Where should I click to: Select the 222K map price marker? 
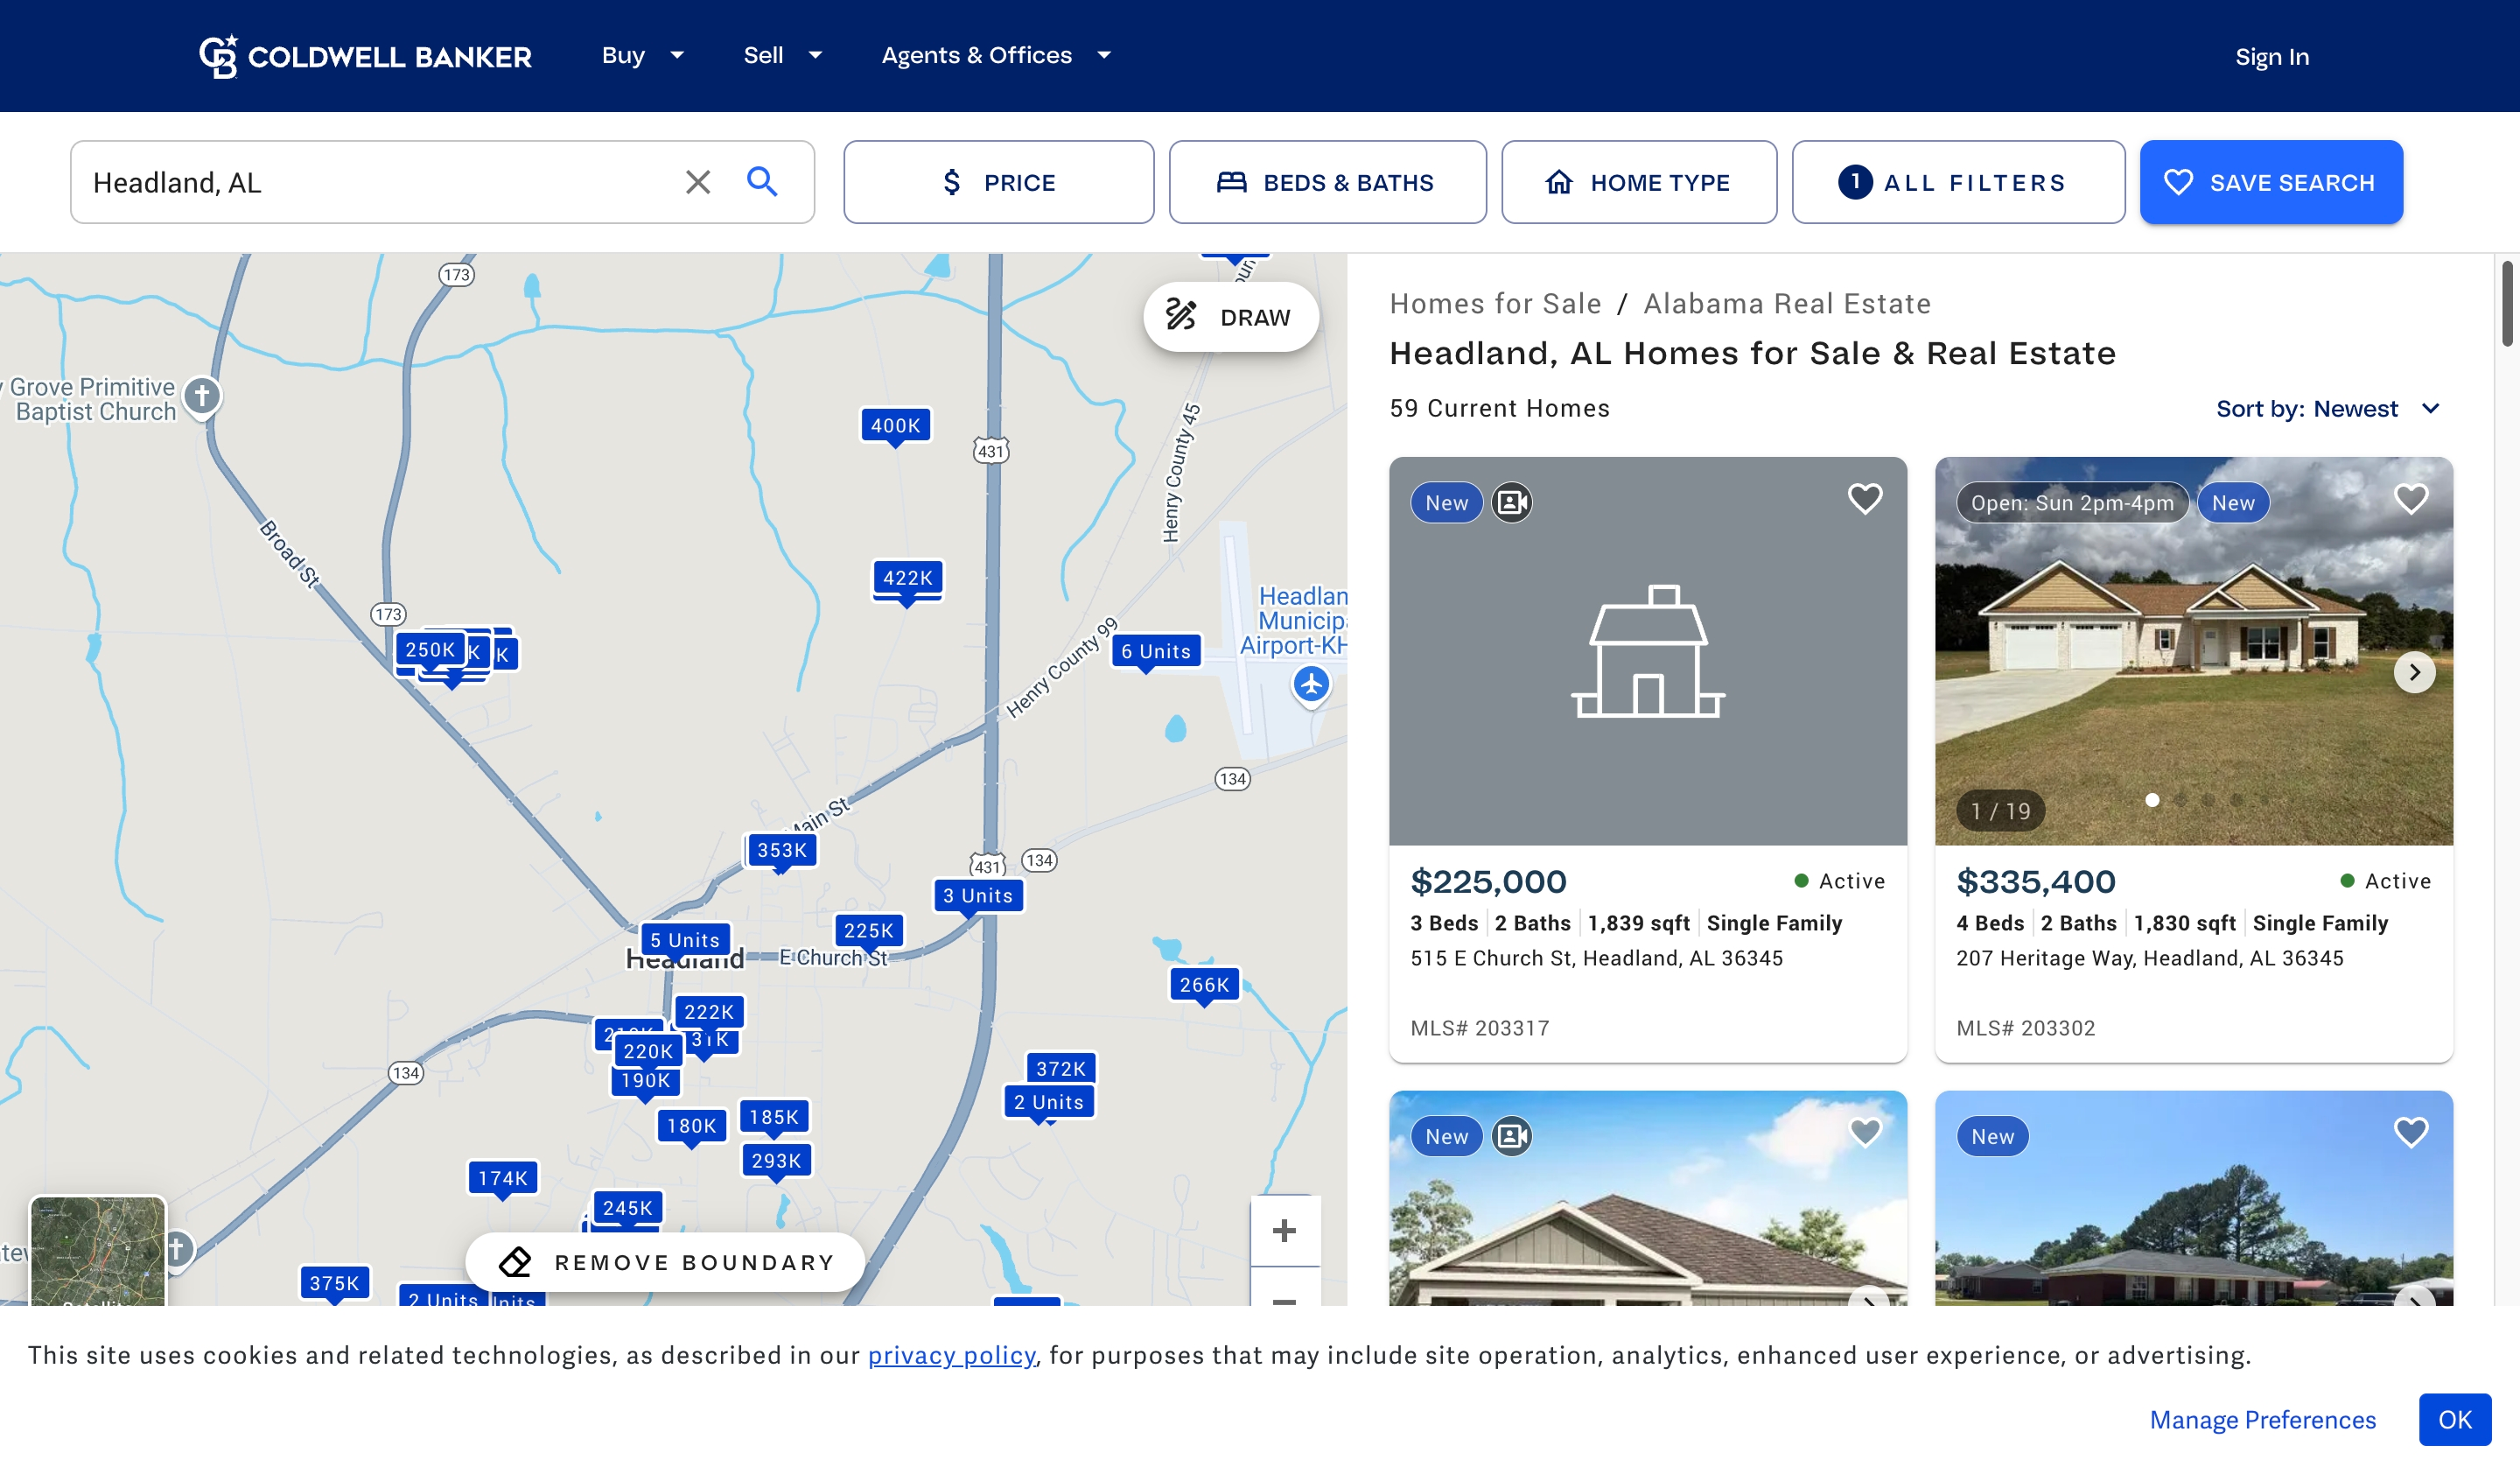click(709, 1012)
